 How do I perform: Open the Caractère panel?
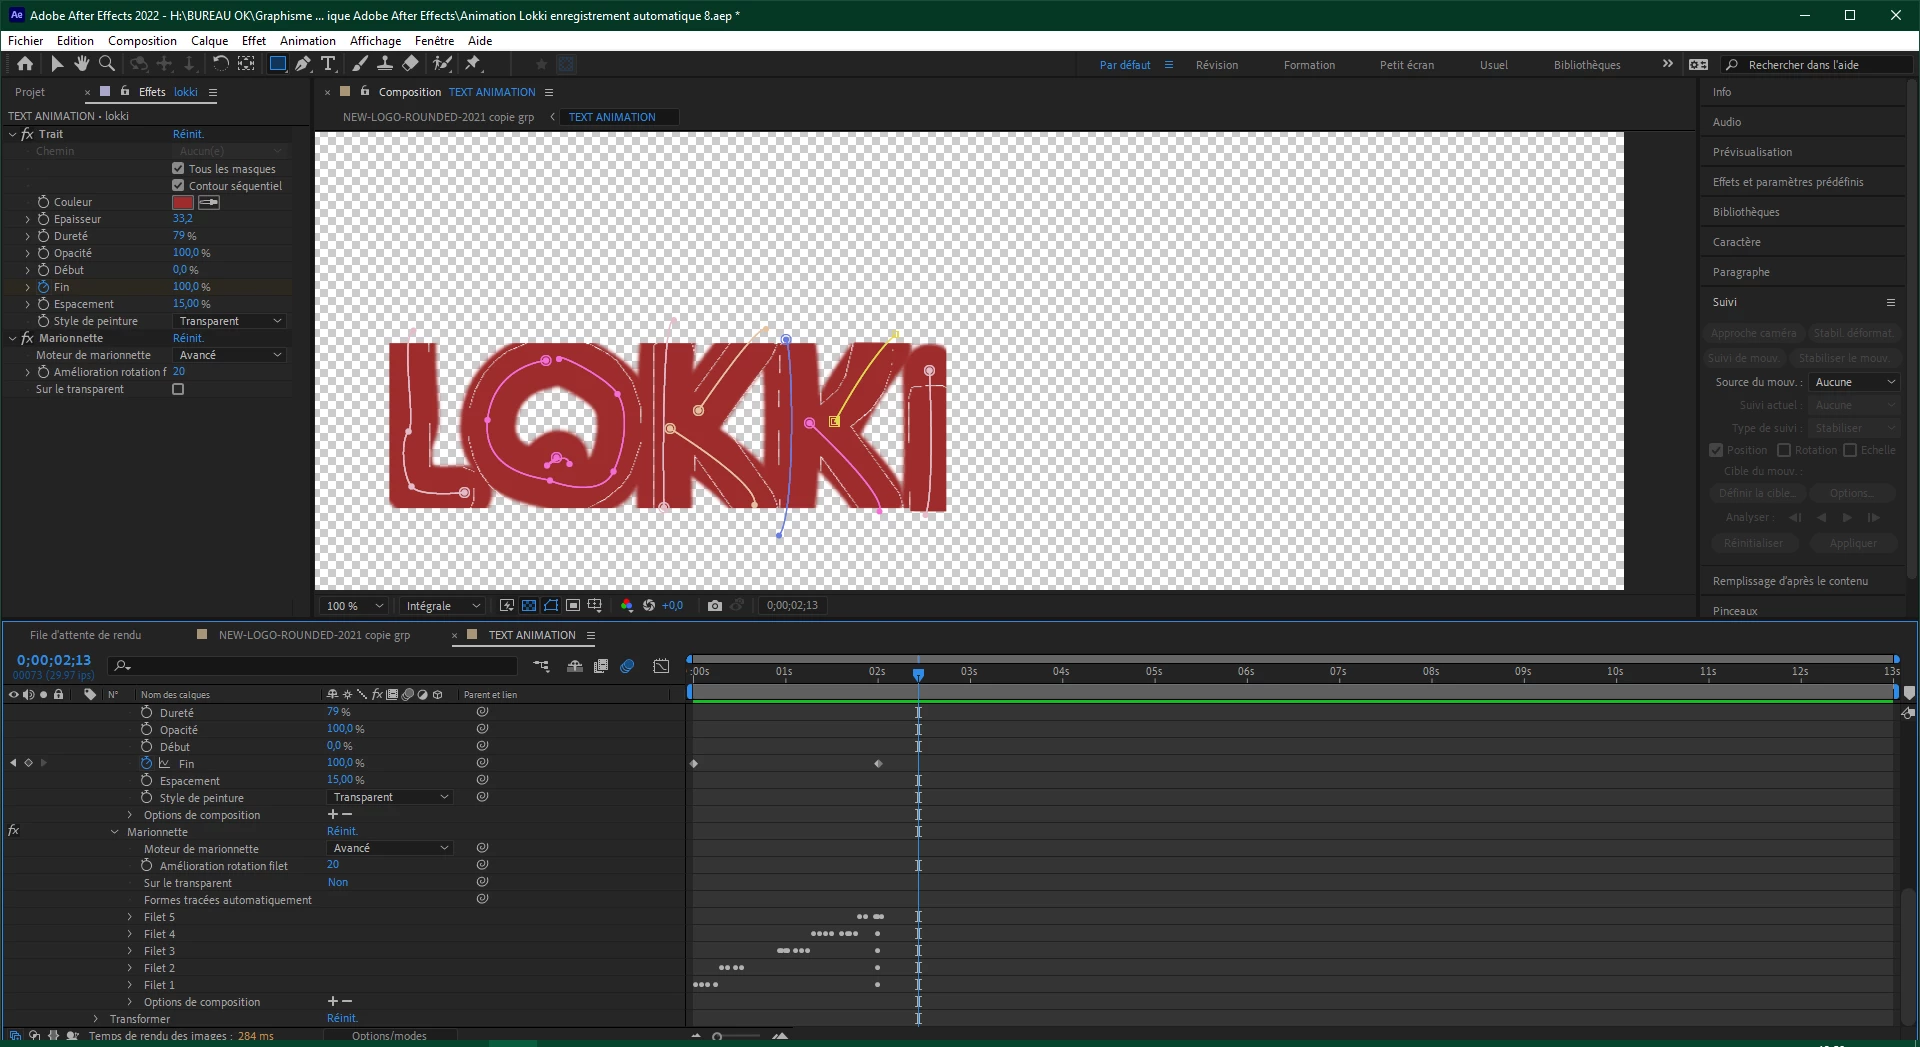[1737, 242]
